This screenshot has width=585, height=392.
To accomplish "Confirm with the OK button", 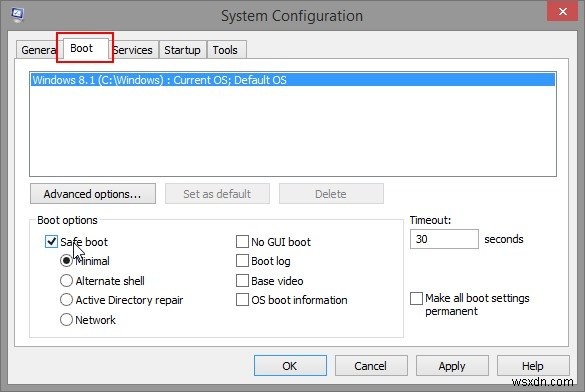I will click(290, 366).
